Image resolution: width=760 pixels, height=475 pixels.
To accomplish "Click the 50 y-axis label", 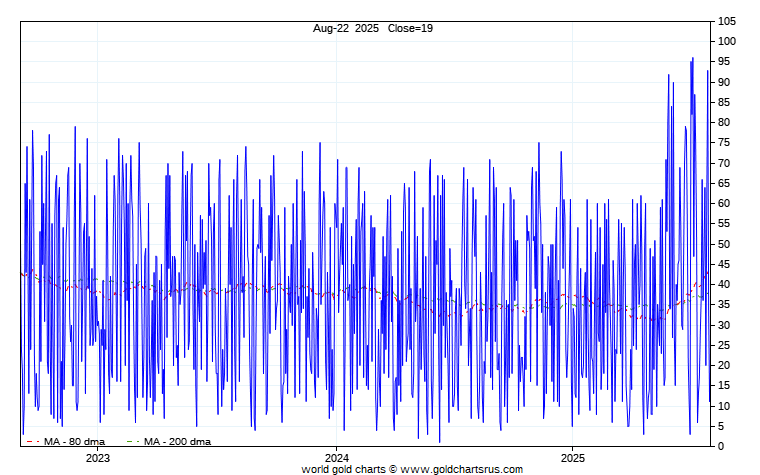I will pos(724,244).
